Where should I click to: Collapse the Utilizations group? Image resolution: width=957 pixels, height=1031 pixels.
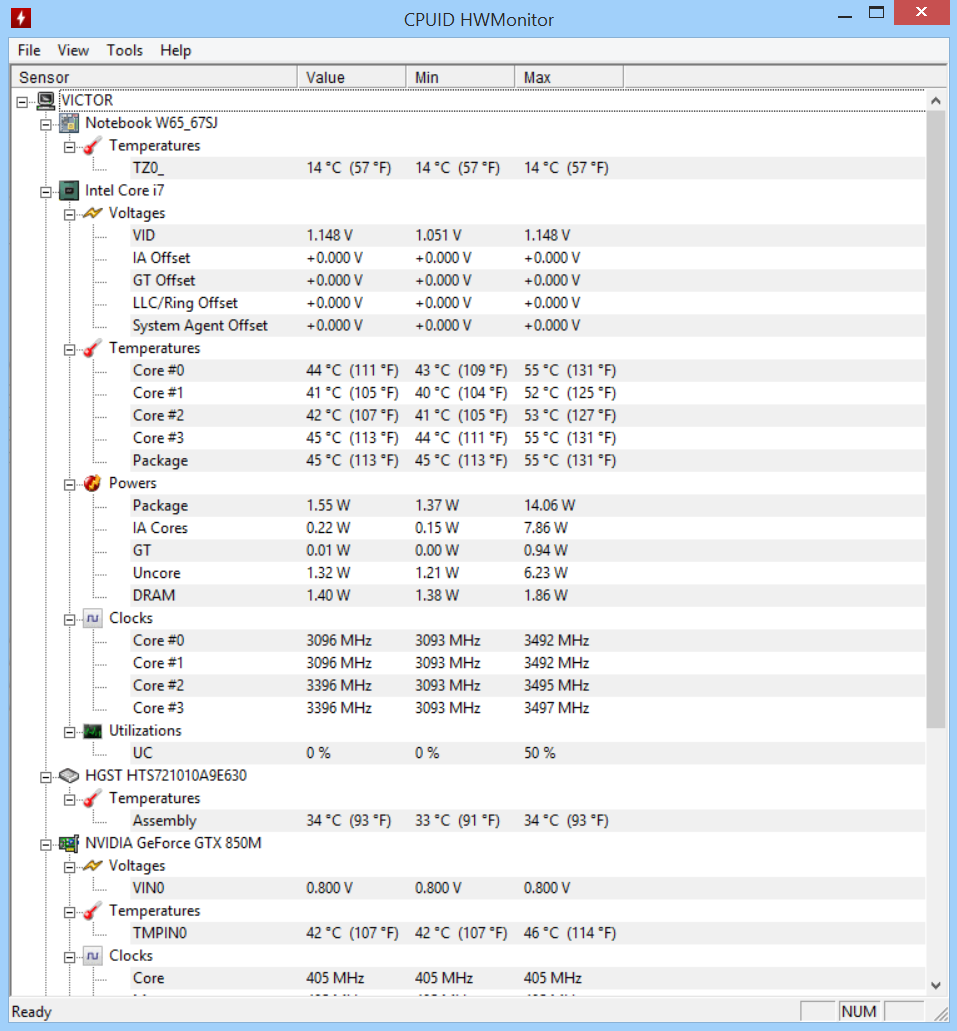(x=69, y=732)
